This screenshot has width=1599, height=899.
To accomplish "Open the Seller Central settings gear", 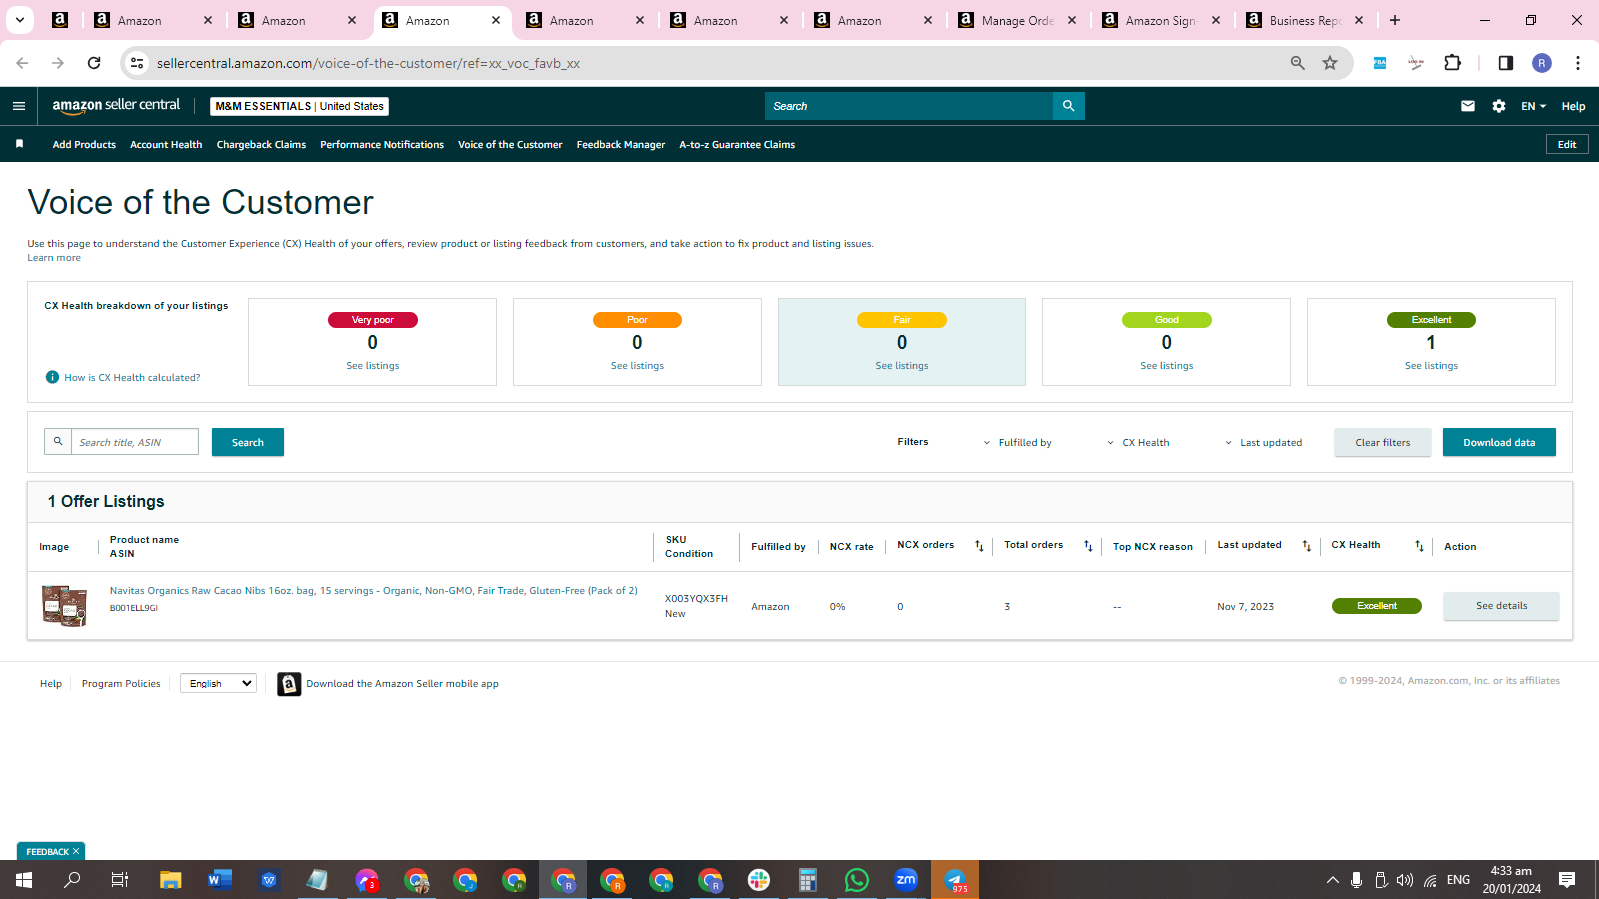I will tap(1499, 106).
